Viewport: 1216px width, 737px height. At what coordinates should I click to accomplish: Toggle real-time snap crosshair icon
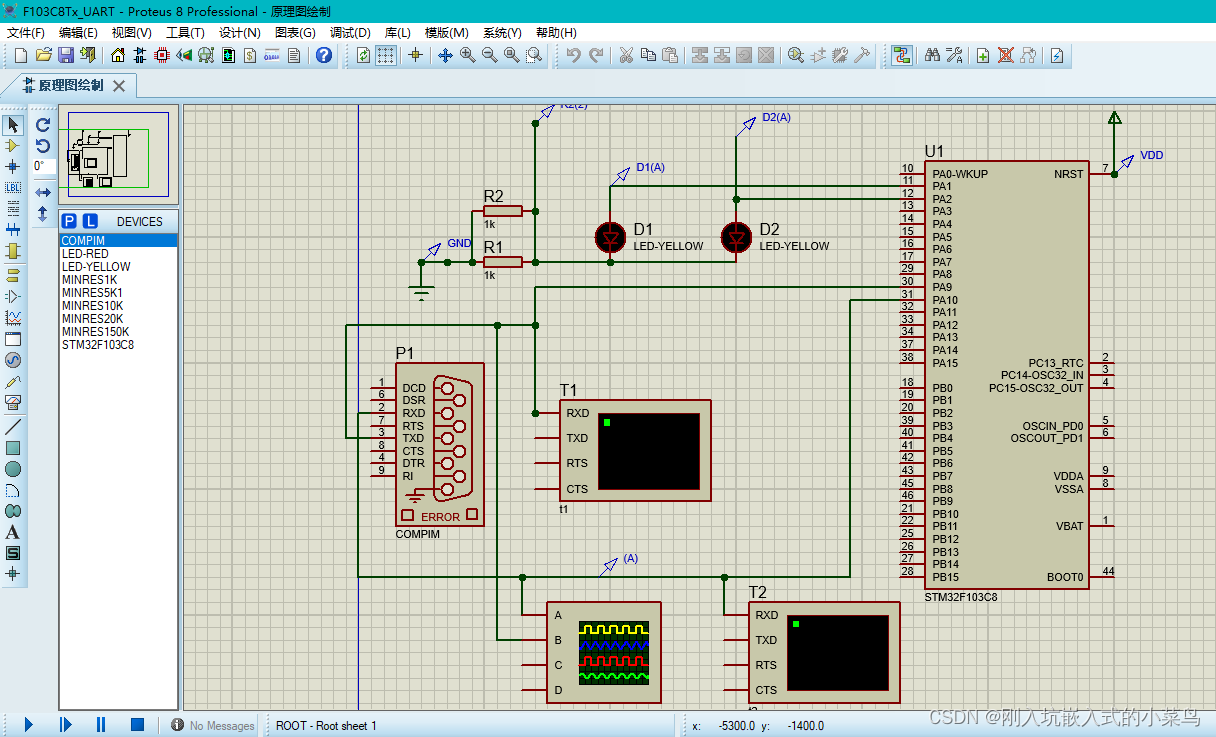click(x=415, y=55)
